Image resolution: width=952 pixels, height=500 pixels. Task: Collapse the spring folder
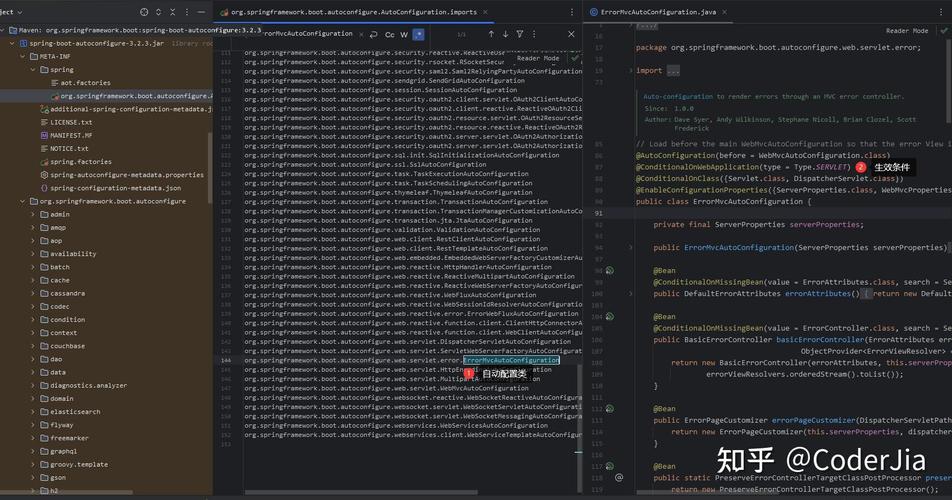[33, 70]
